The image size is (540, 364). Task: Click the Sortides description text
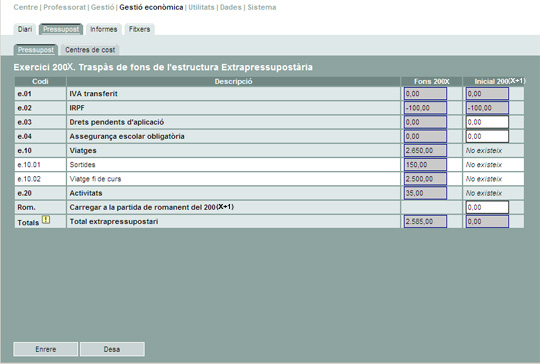[82, 165]
